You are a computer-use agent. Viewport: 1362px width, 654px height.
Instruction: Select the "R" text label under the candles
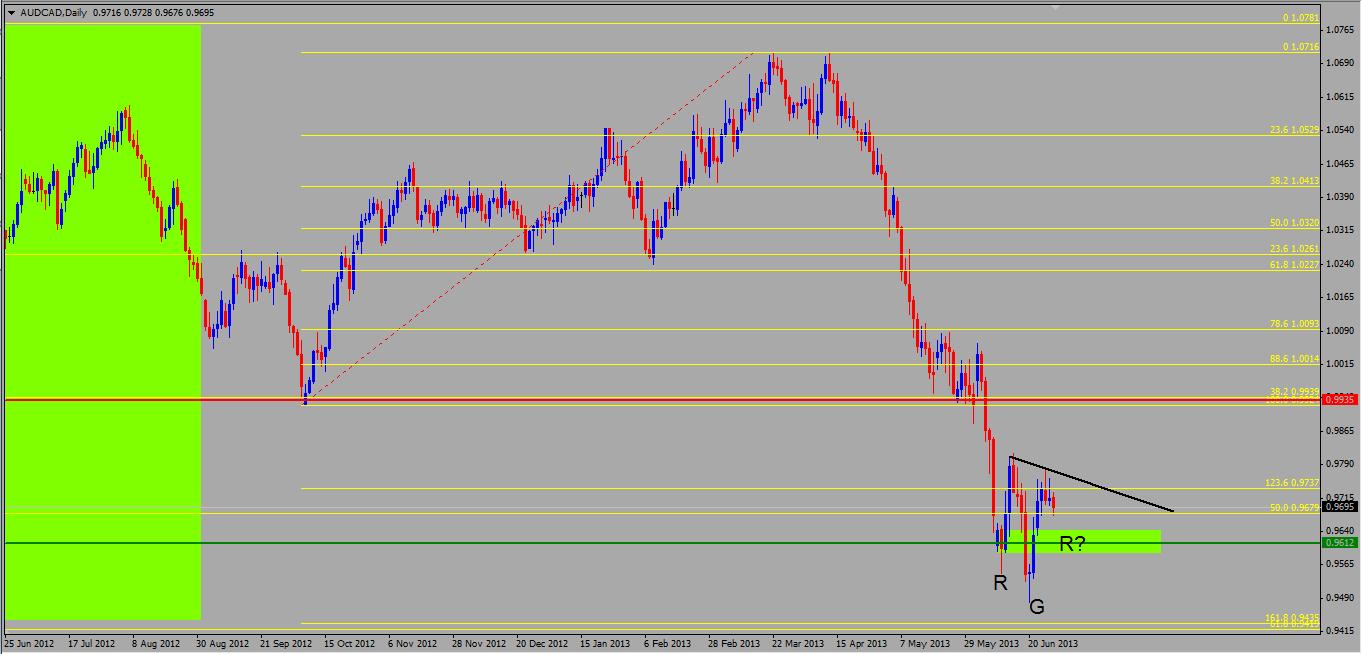[1000, 582]
